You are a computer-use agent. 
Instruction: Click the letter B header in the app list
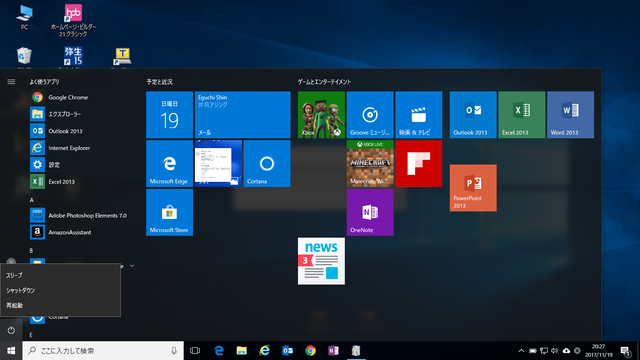point(31,251)
